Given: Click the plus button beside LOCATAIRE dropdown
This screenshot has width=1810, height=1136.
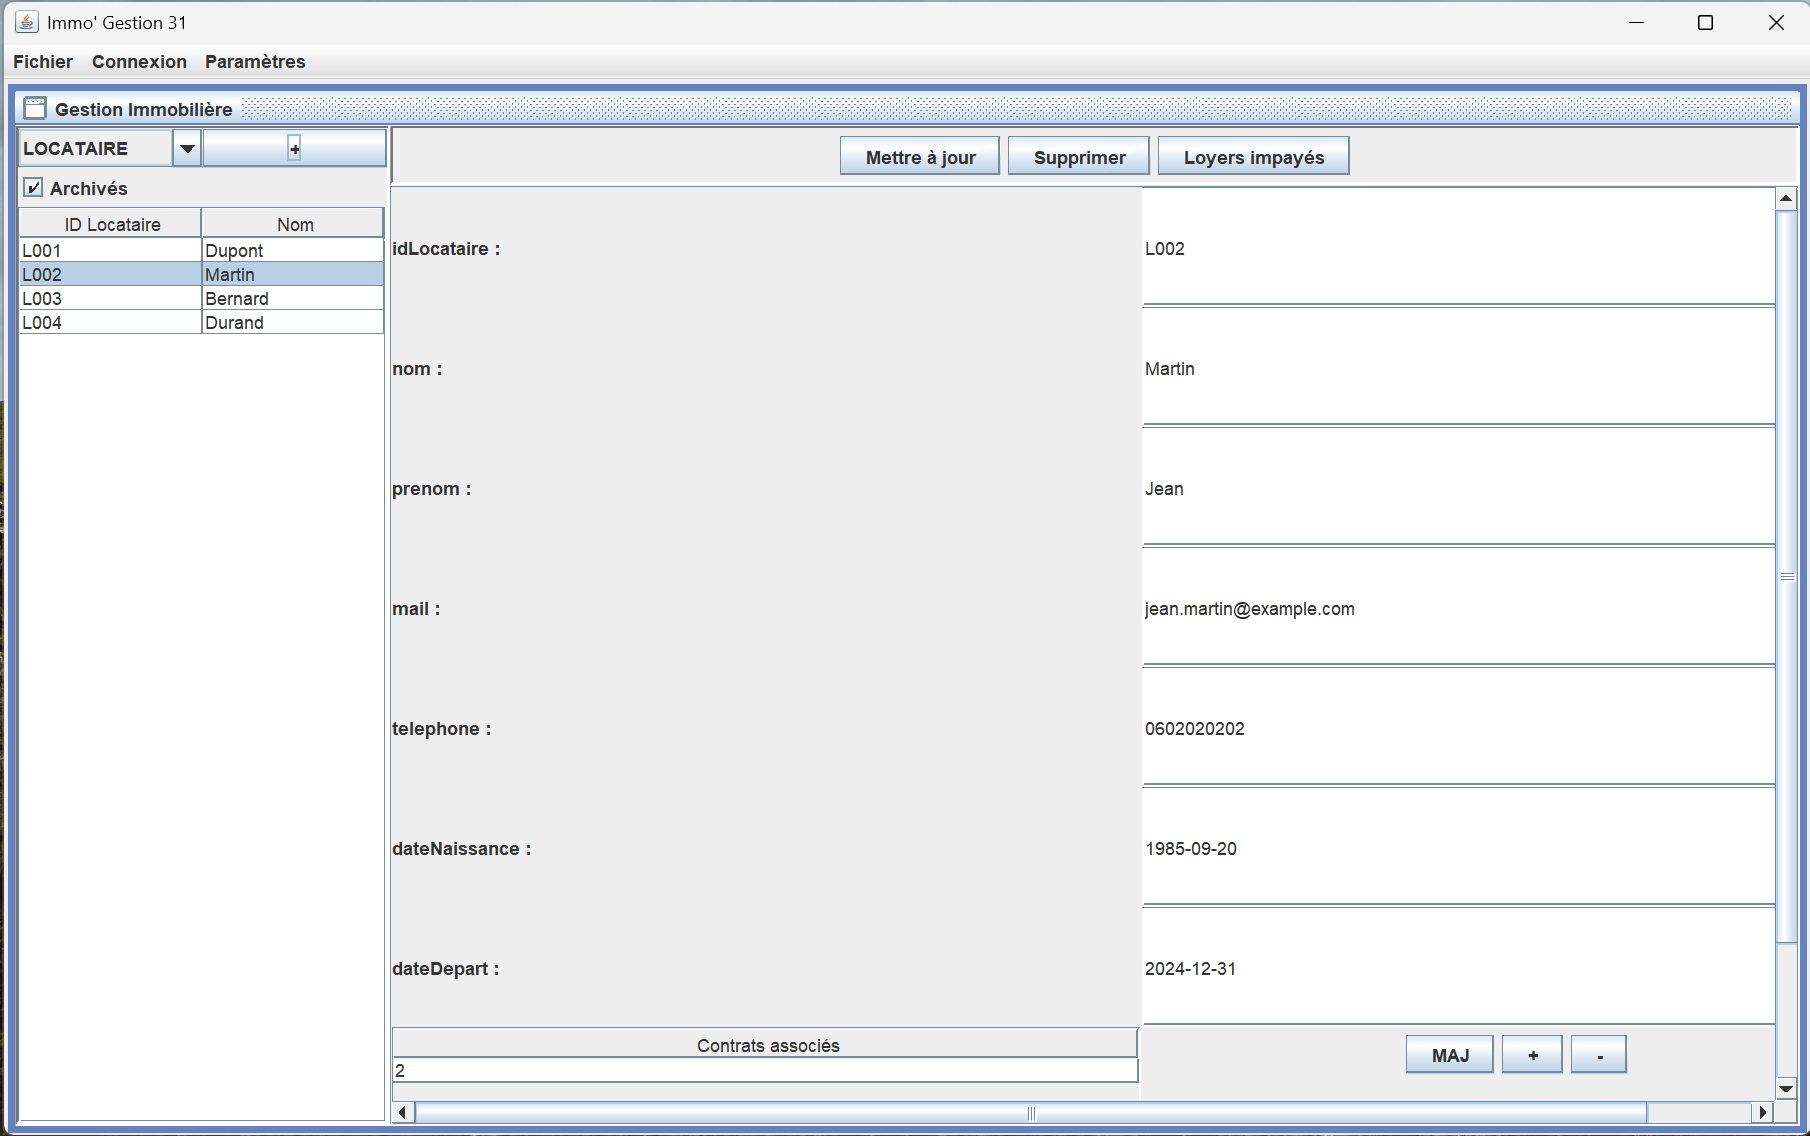Looking at the screenshot, I should 294,148.
